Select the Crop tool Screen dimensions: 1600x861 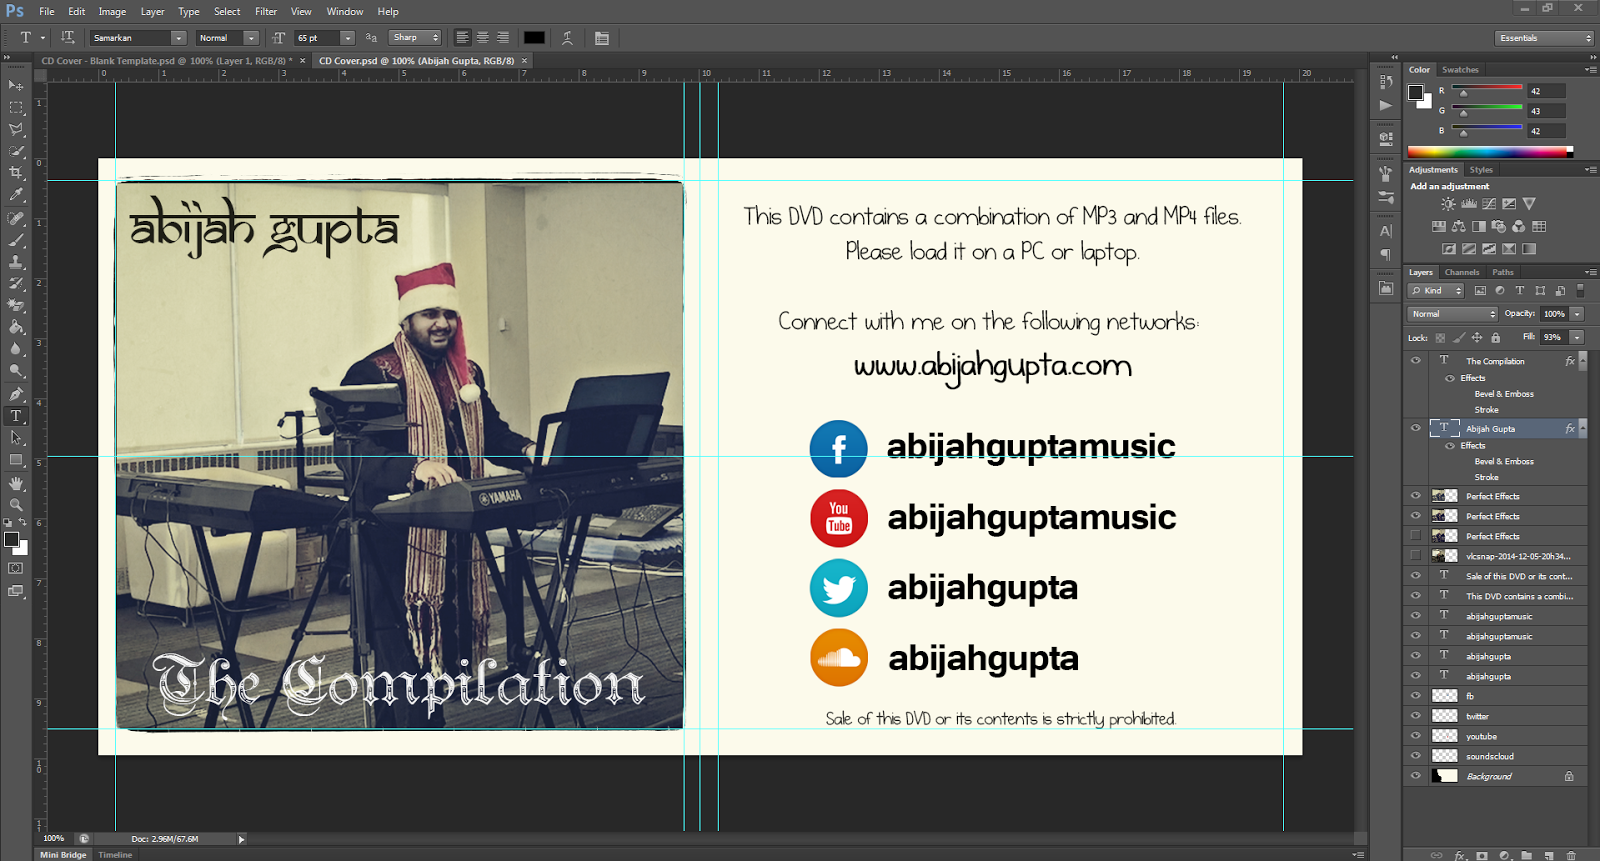(16, 173)
